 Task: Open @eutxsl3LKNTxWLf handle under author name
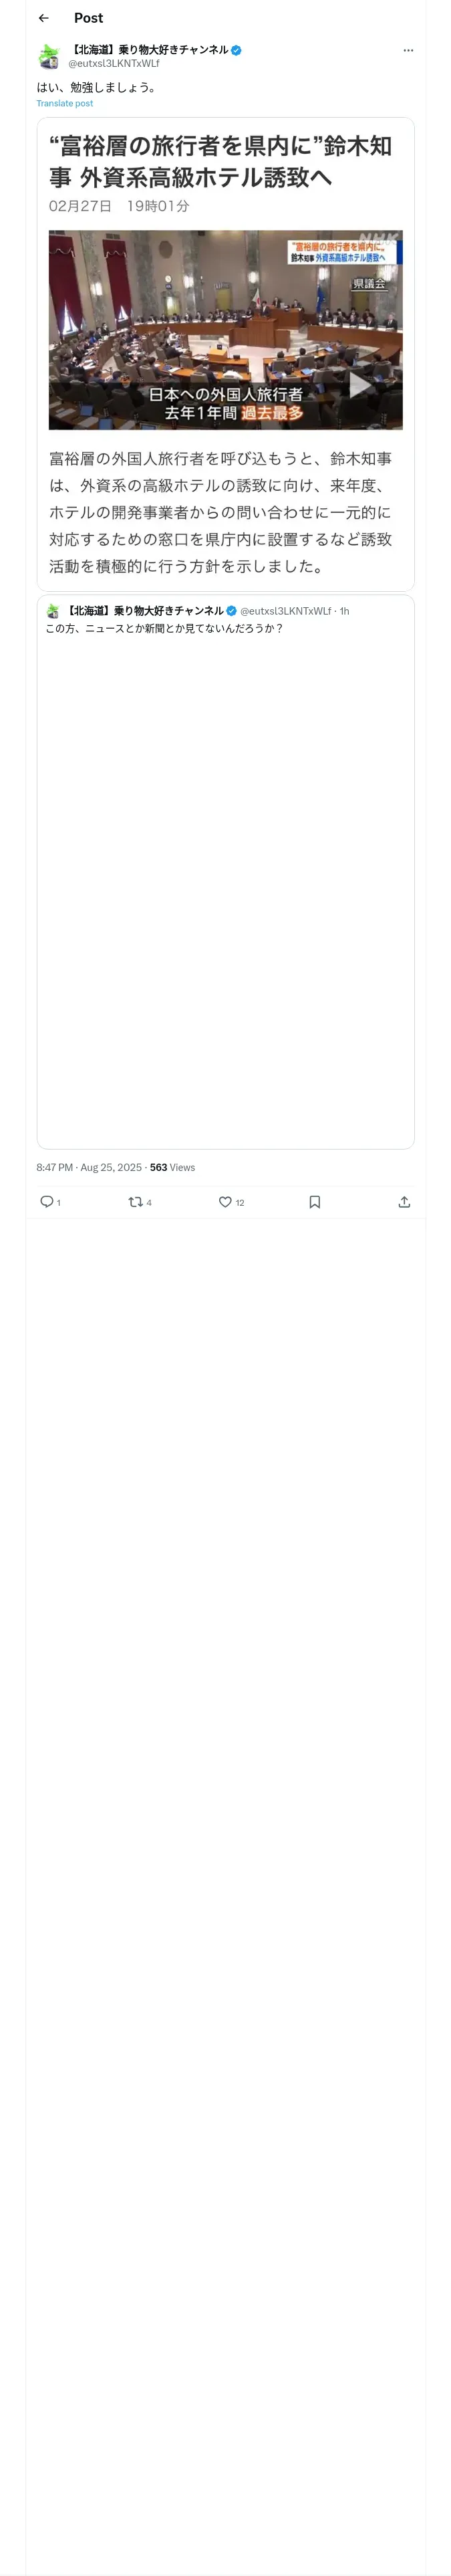pyautogui.click(x=114, y=63)
